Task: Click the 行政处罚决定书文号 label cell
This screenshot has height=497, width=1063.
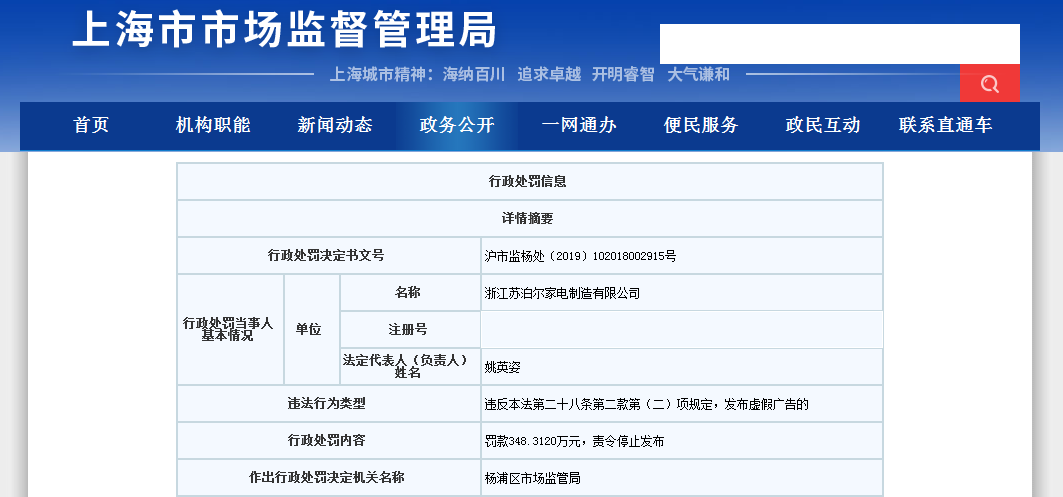Action: point(329,256)
